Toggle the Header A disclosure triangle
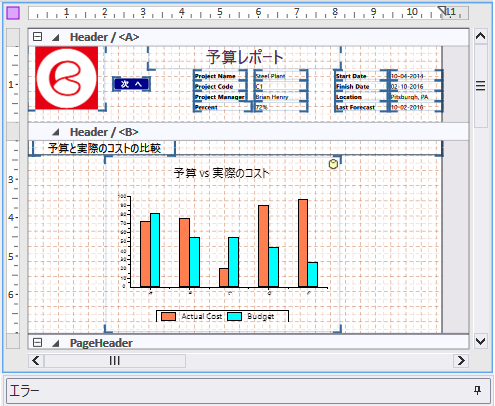Viewport: 495px width, 406px height. [56, 38]
